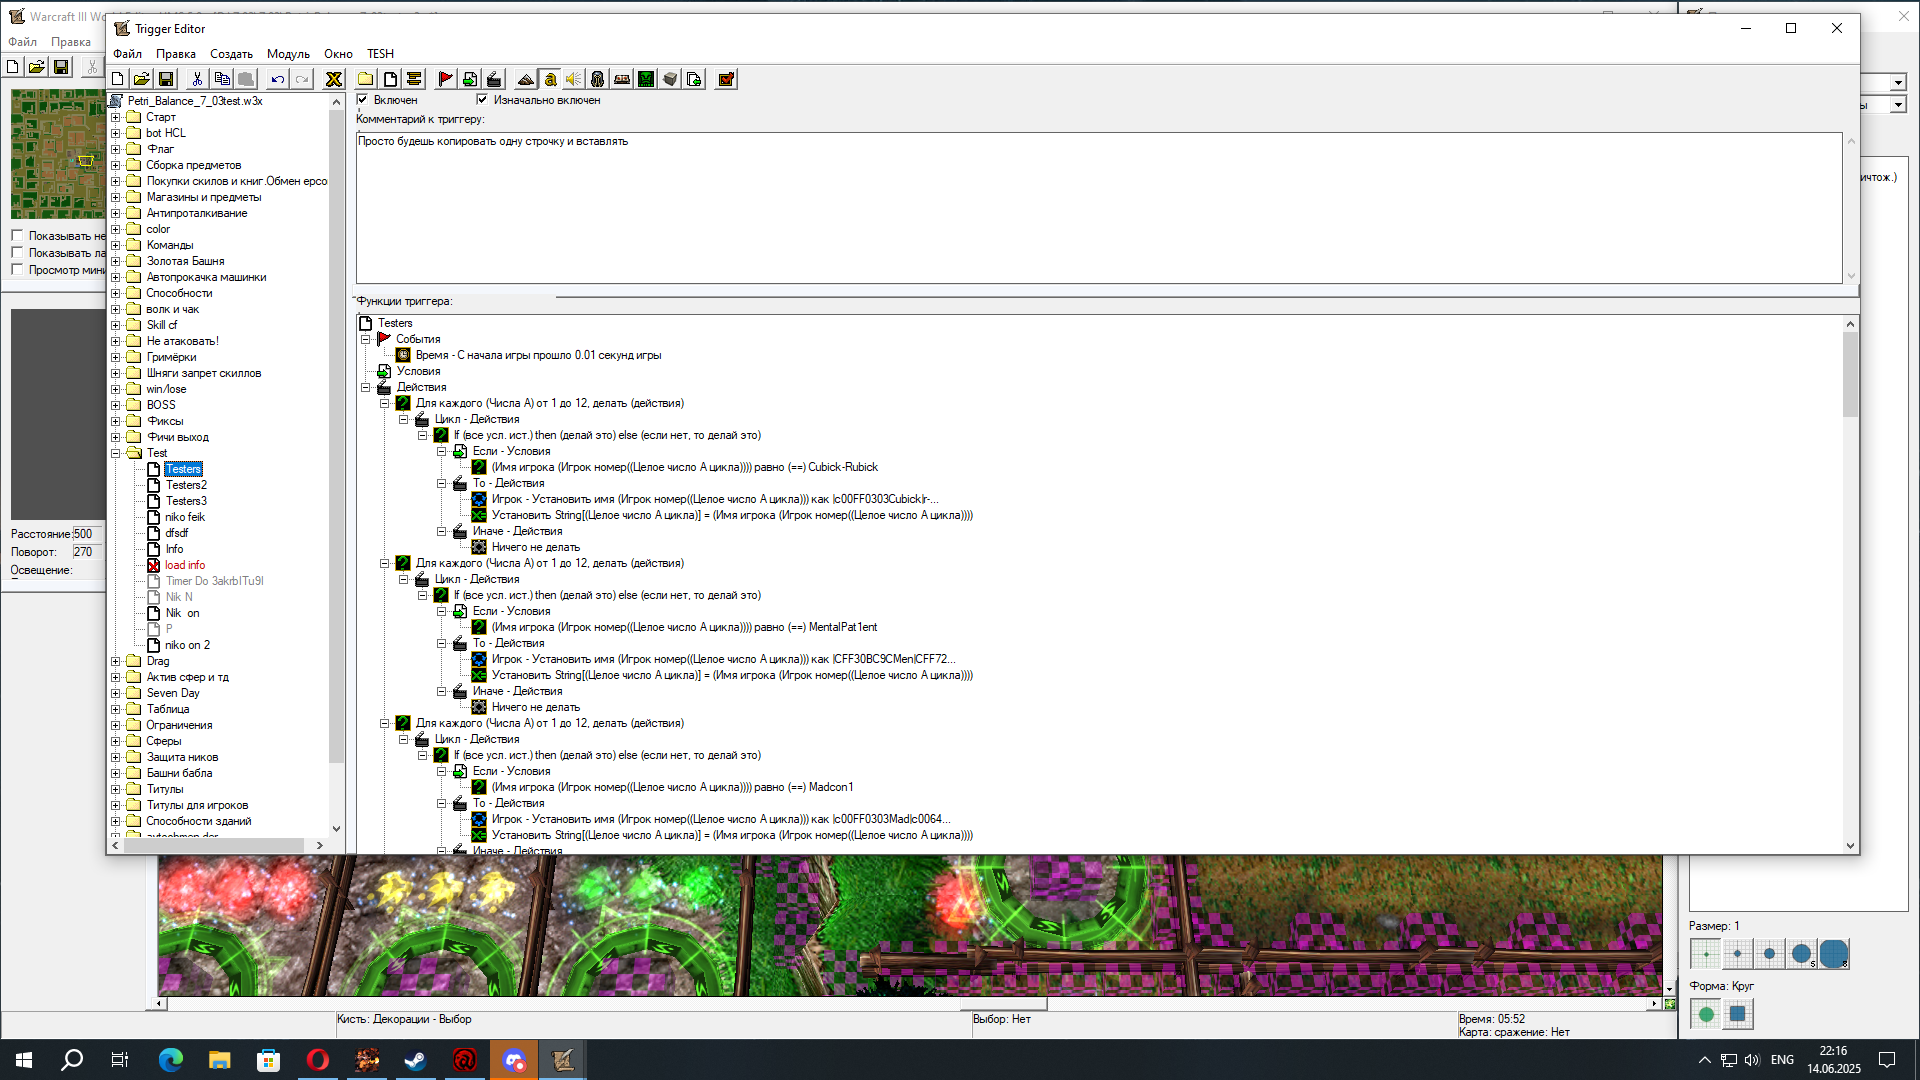Open Discord from the taskbar
Screen dimensions: 1920x1080
pos(514,1060)
